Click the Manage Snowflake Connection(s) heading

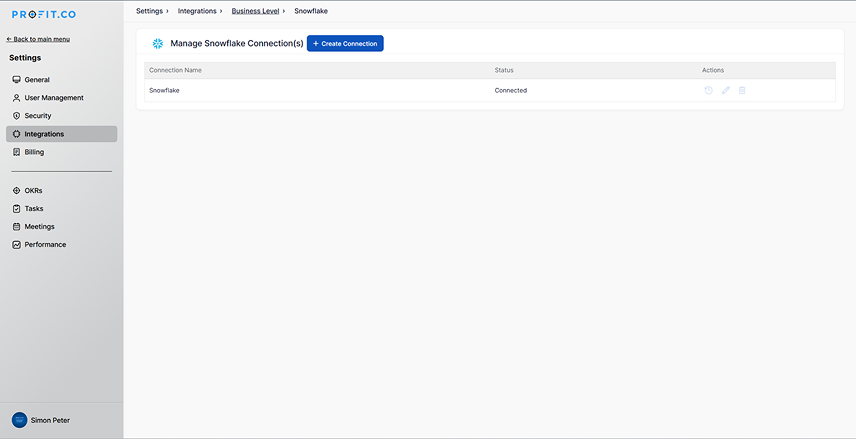click(x=237, y=44)
